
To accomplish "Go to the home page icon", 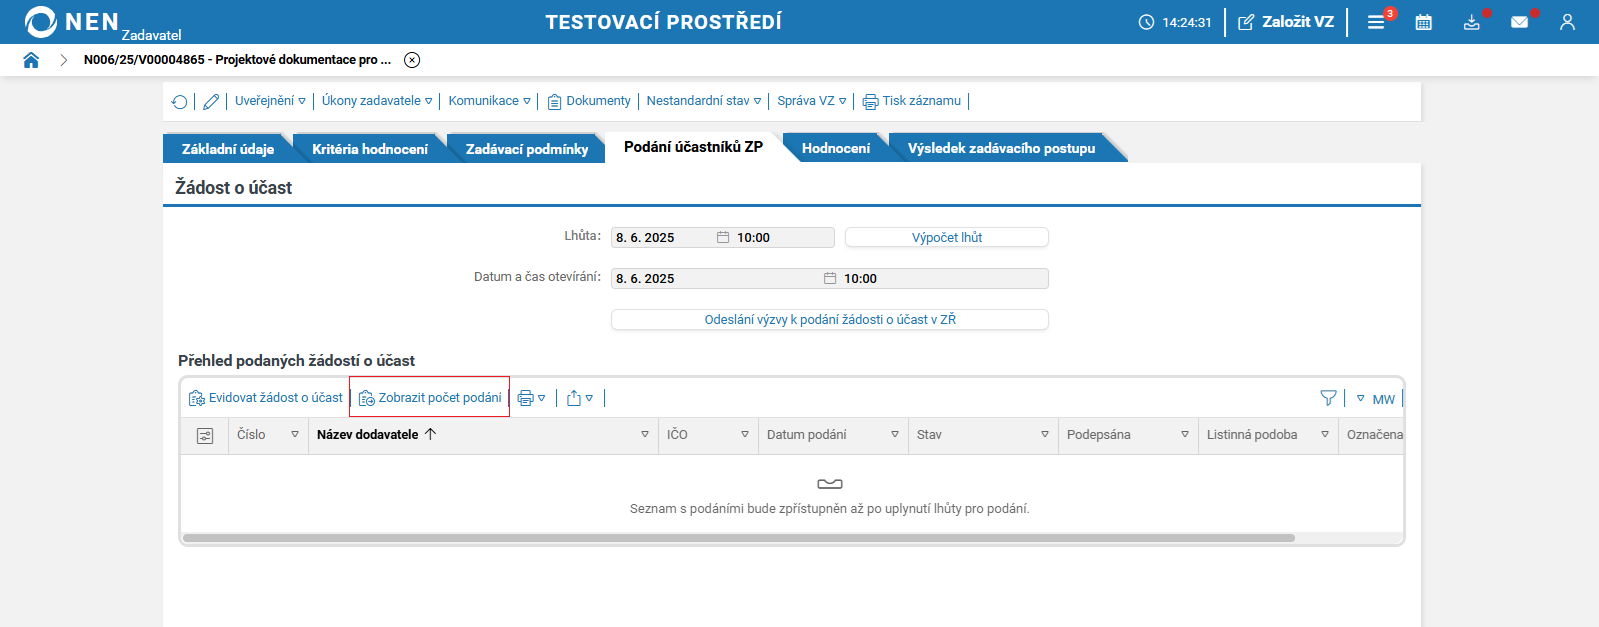I will click(31, 60).
